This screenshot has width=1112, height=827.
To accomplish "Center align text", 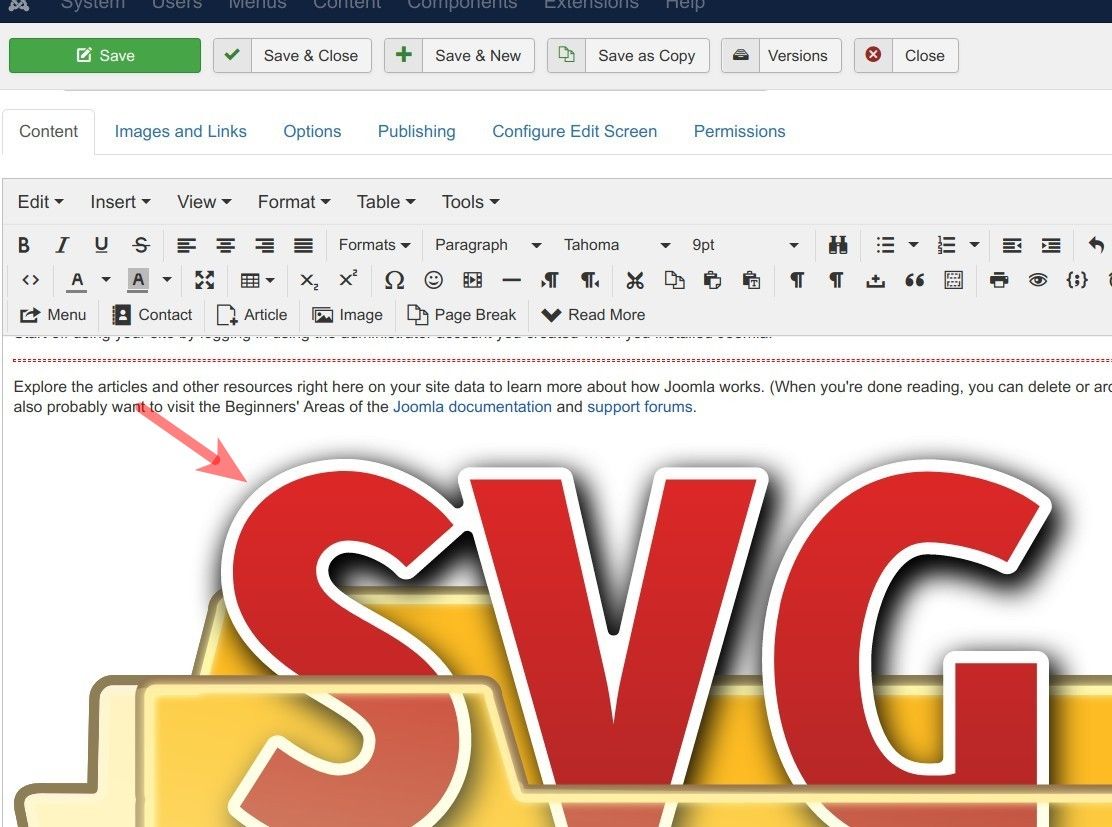I will [226, 245].
